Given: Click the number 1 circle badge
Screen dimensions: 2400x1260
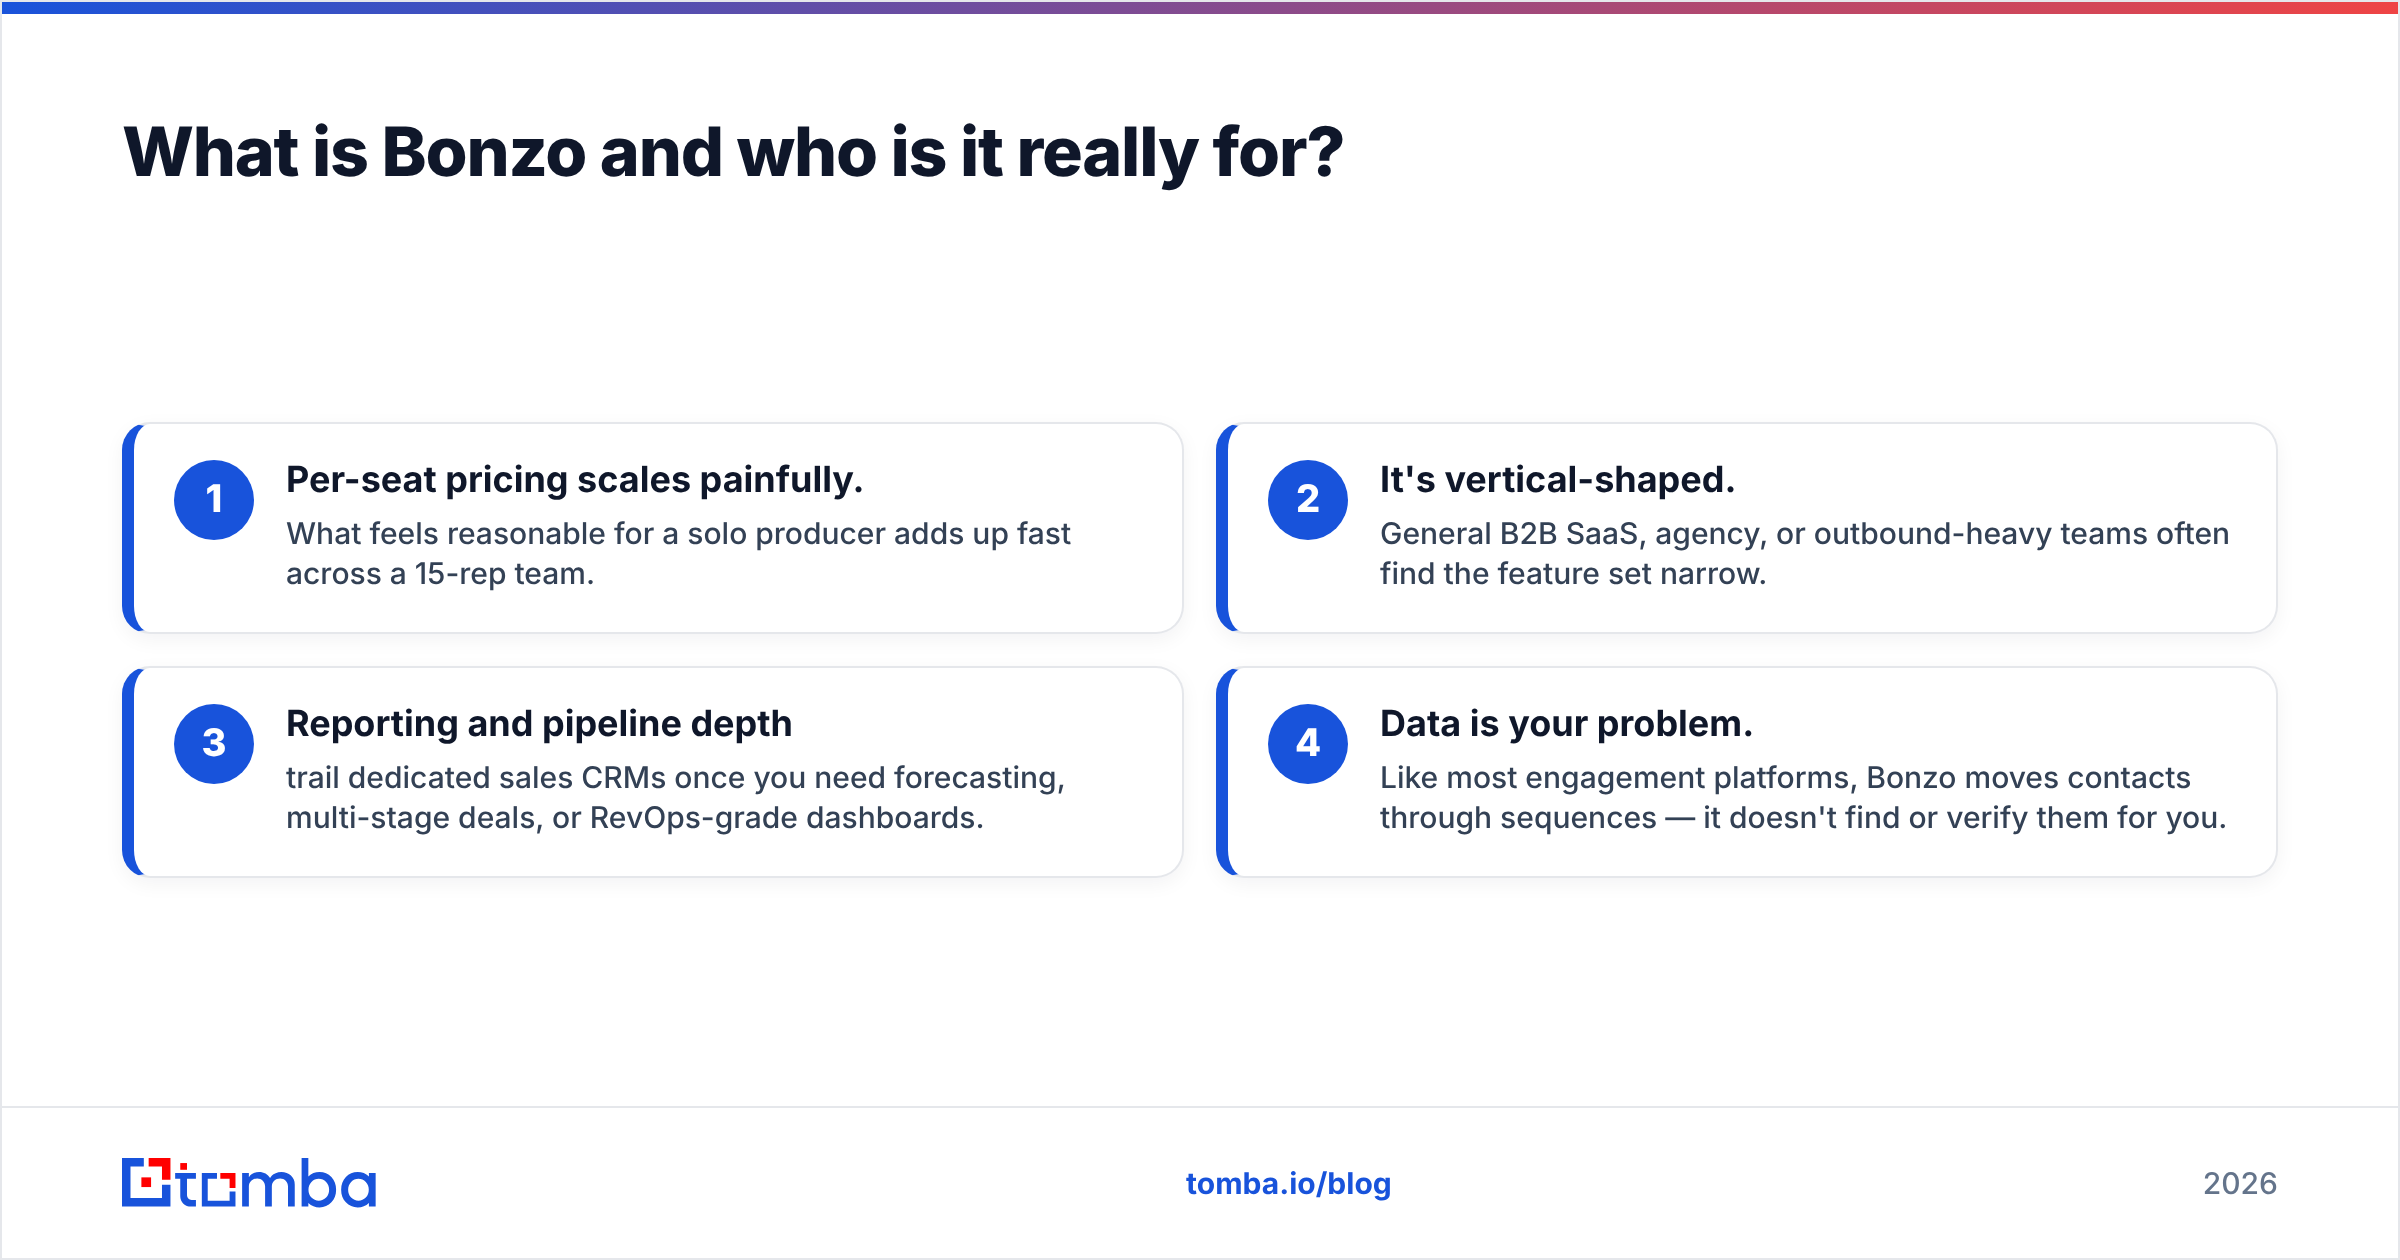Looking at the screenshot, I should [214, 500].
